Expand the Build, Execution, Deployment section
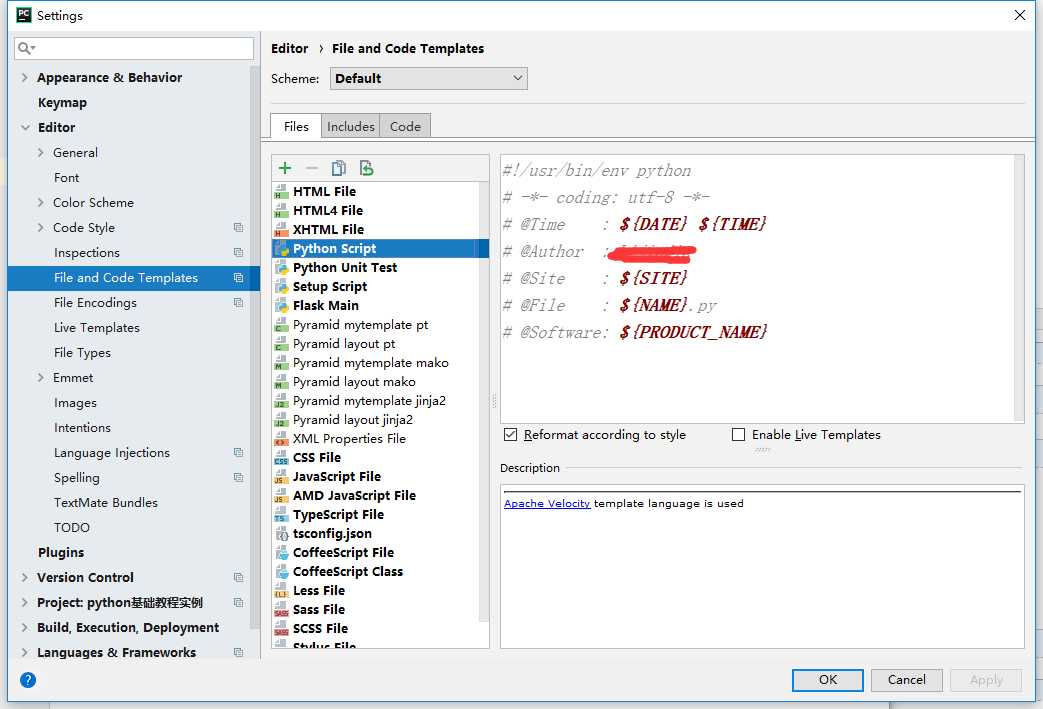The width and height of the screenshot is (1043, 709). pyautogui.click(x=25, y=628)
